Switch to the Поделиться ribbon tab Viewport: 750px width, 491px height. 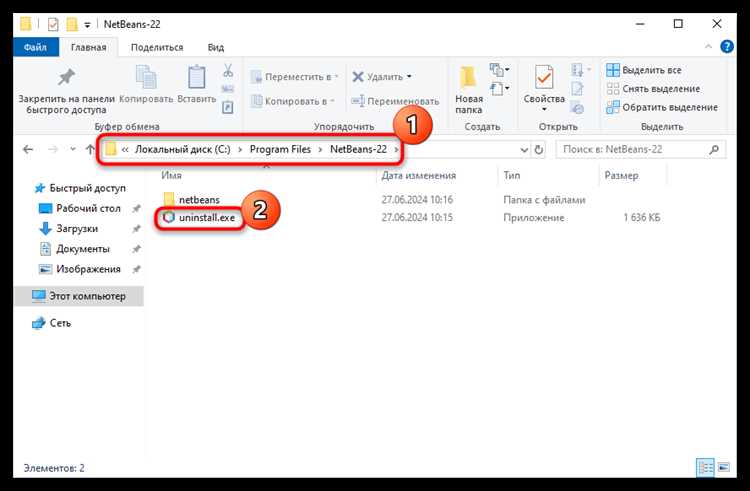coord(157,47)
